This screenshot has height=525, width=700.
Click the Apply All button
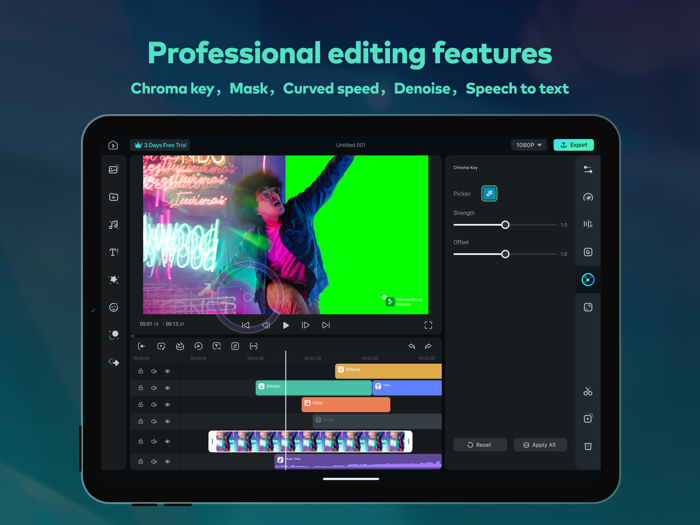coord(540,445)
